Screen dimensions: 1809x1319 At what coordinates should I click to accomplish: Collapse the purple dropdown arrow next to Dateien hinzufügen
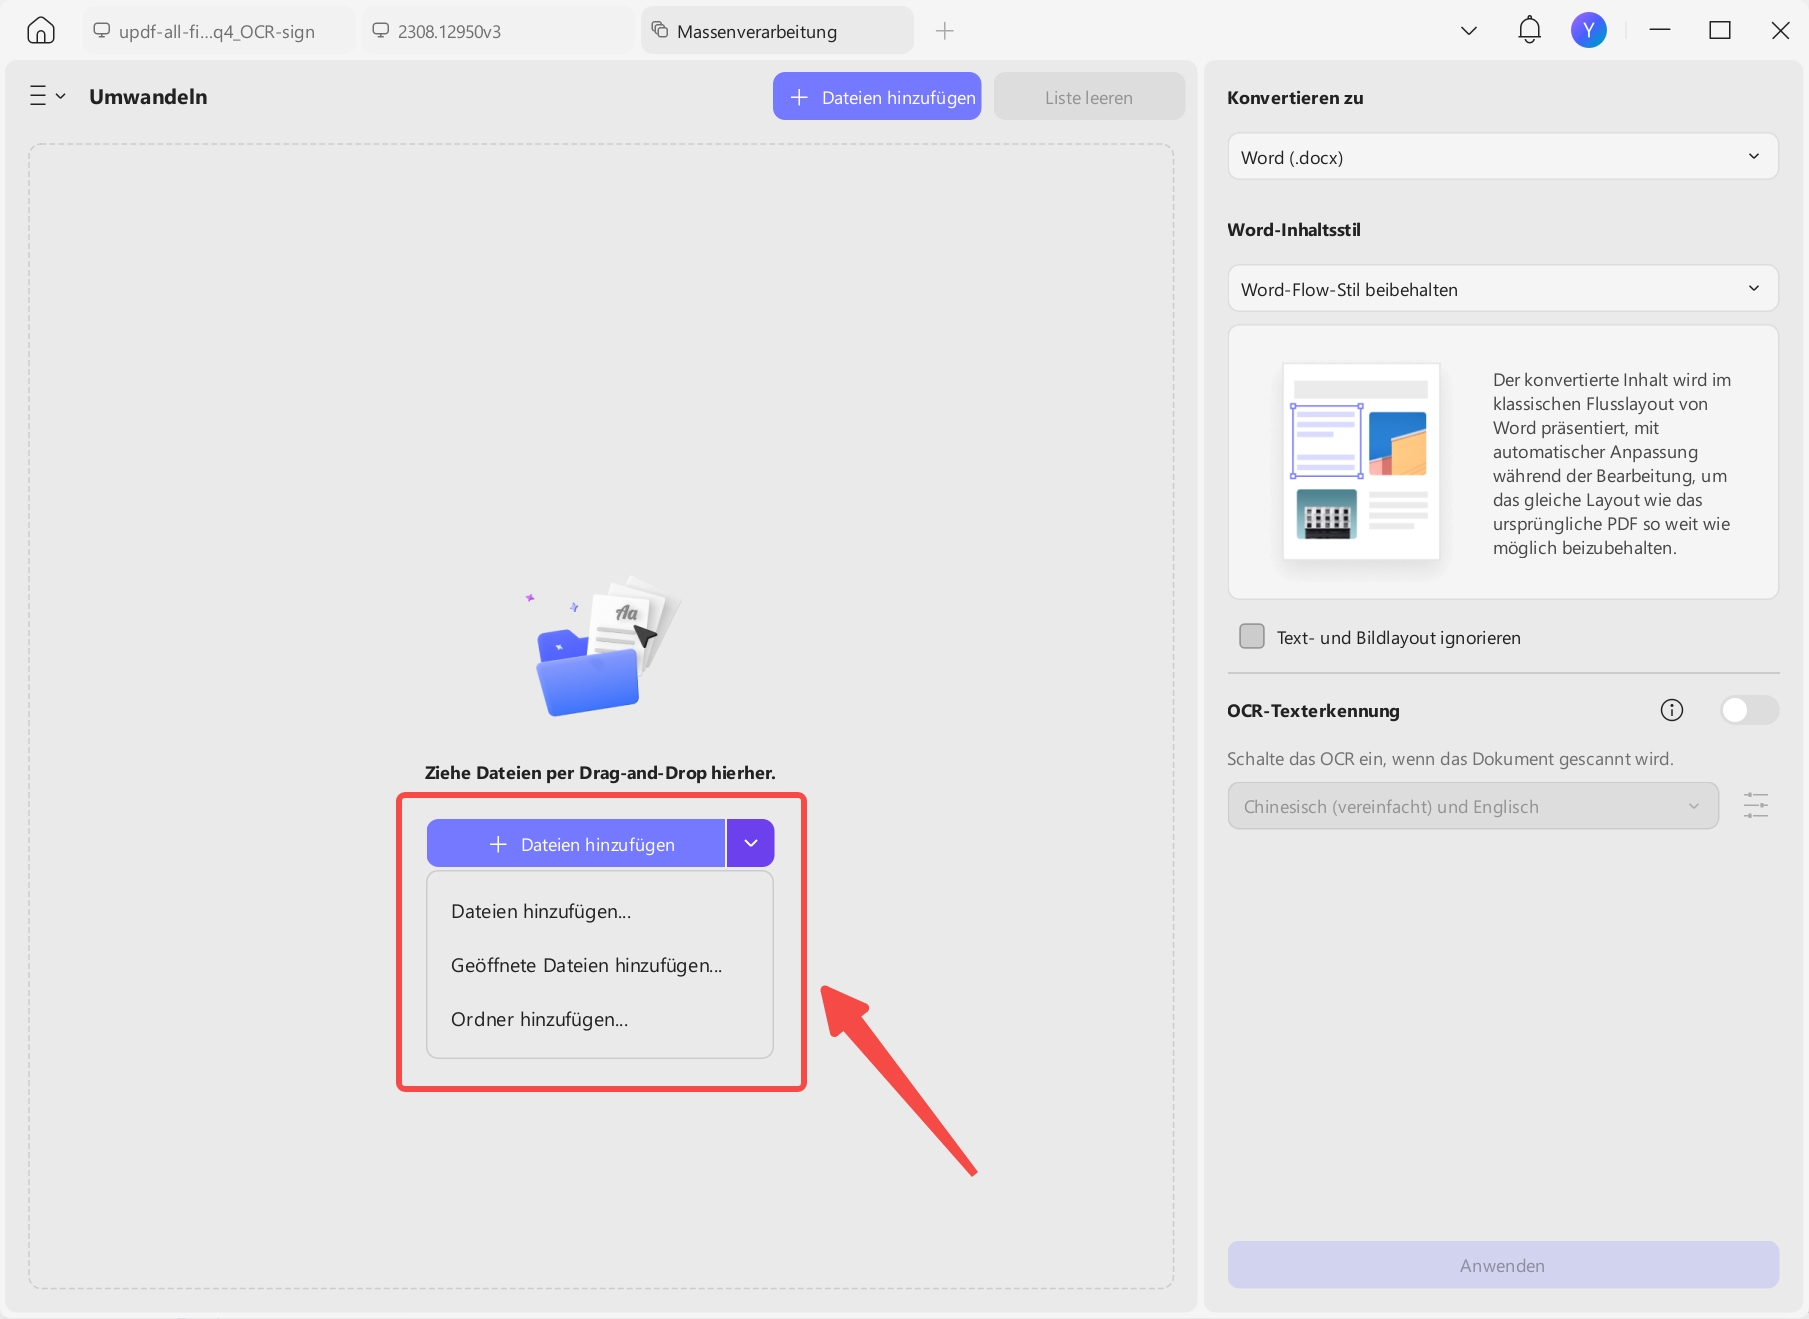[751, 844]
